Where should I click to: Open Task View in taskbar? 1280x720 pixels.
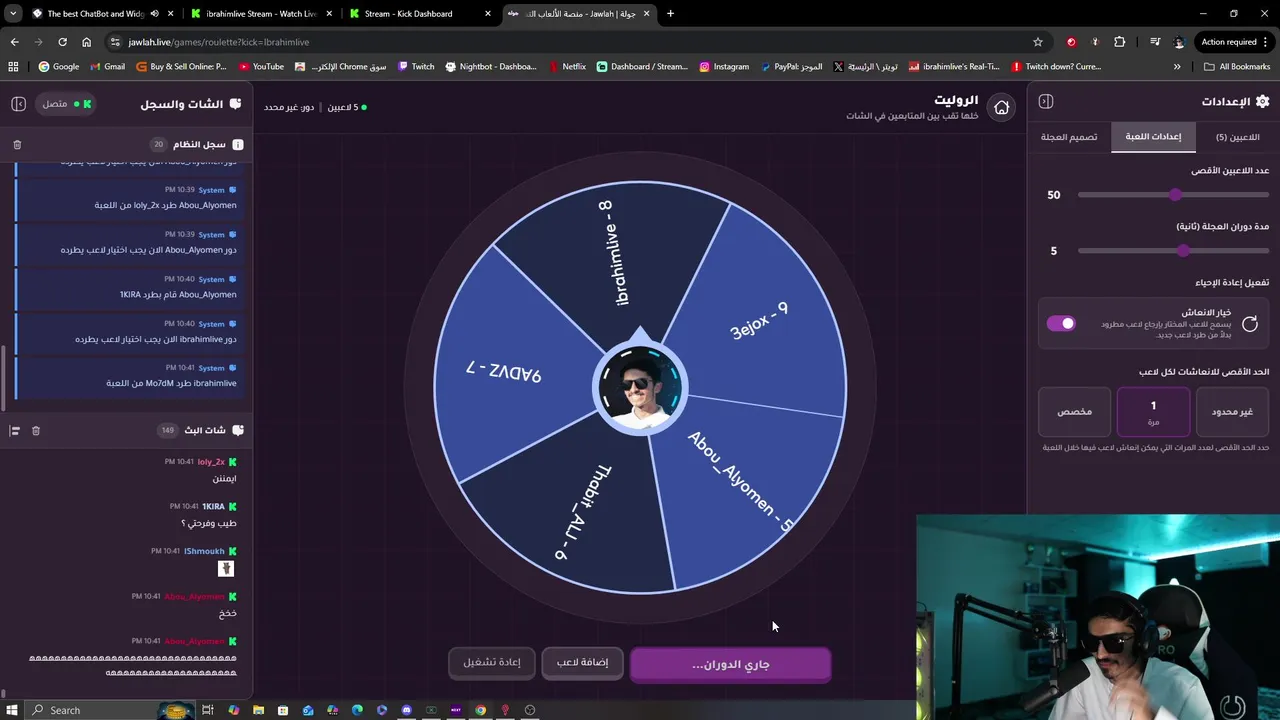[208, 710]
